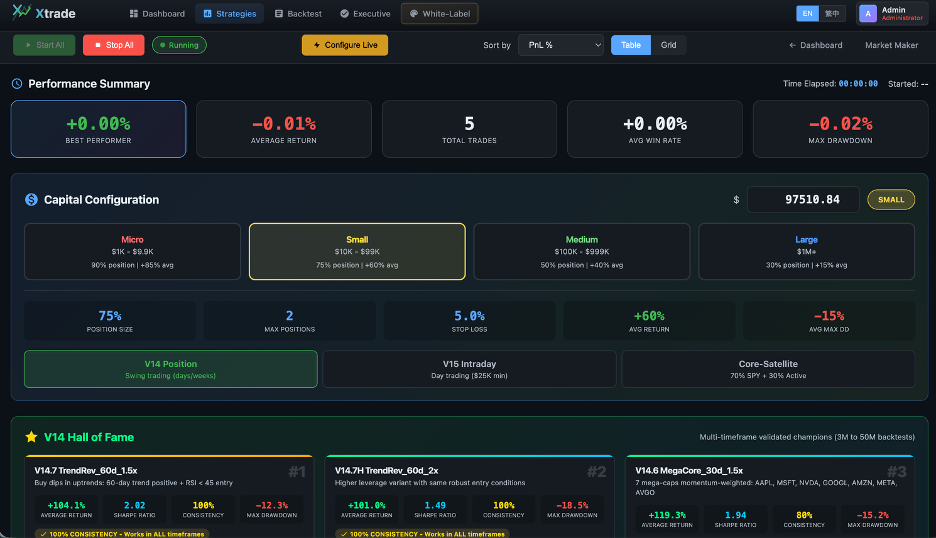Click the +104.1% Average Return value
The height and width of the screenshot is (538, 936).
tap(66, 505)
